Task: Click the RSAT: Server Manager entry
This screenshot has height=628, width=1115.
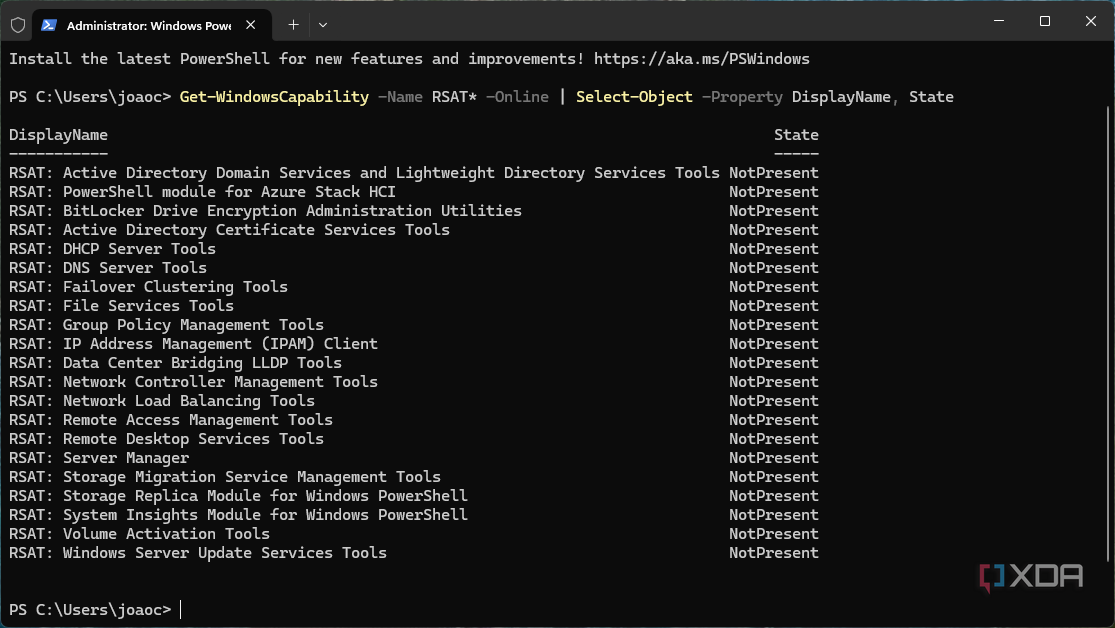Action: coord(99,458)
